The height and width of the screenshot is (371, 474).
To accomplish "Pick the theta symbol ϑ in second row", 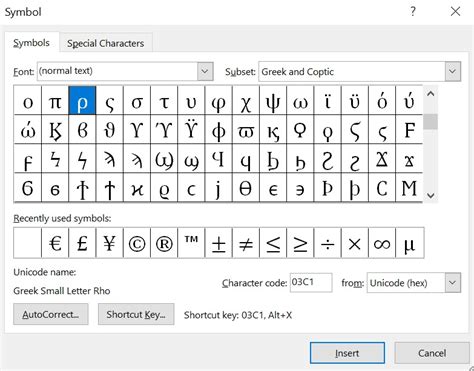I will [110, 130].
